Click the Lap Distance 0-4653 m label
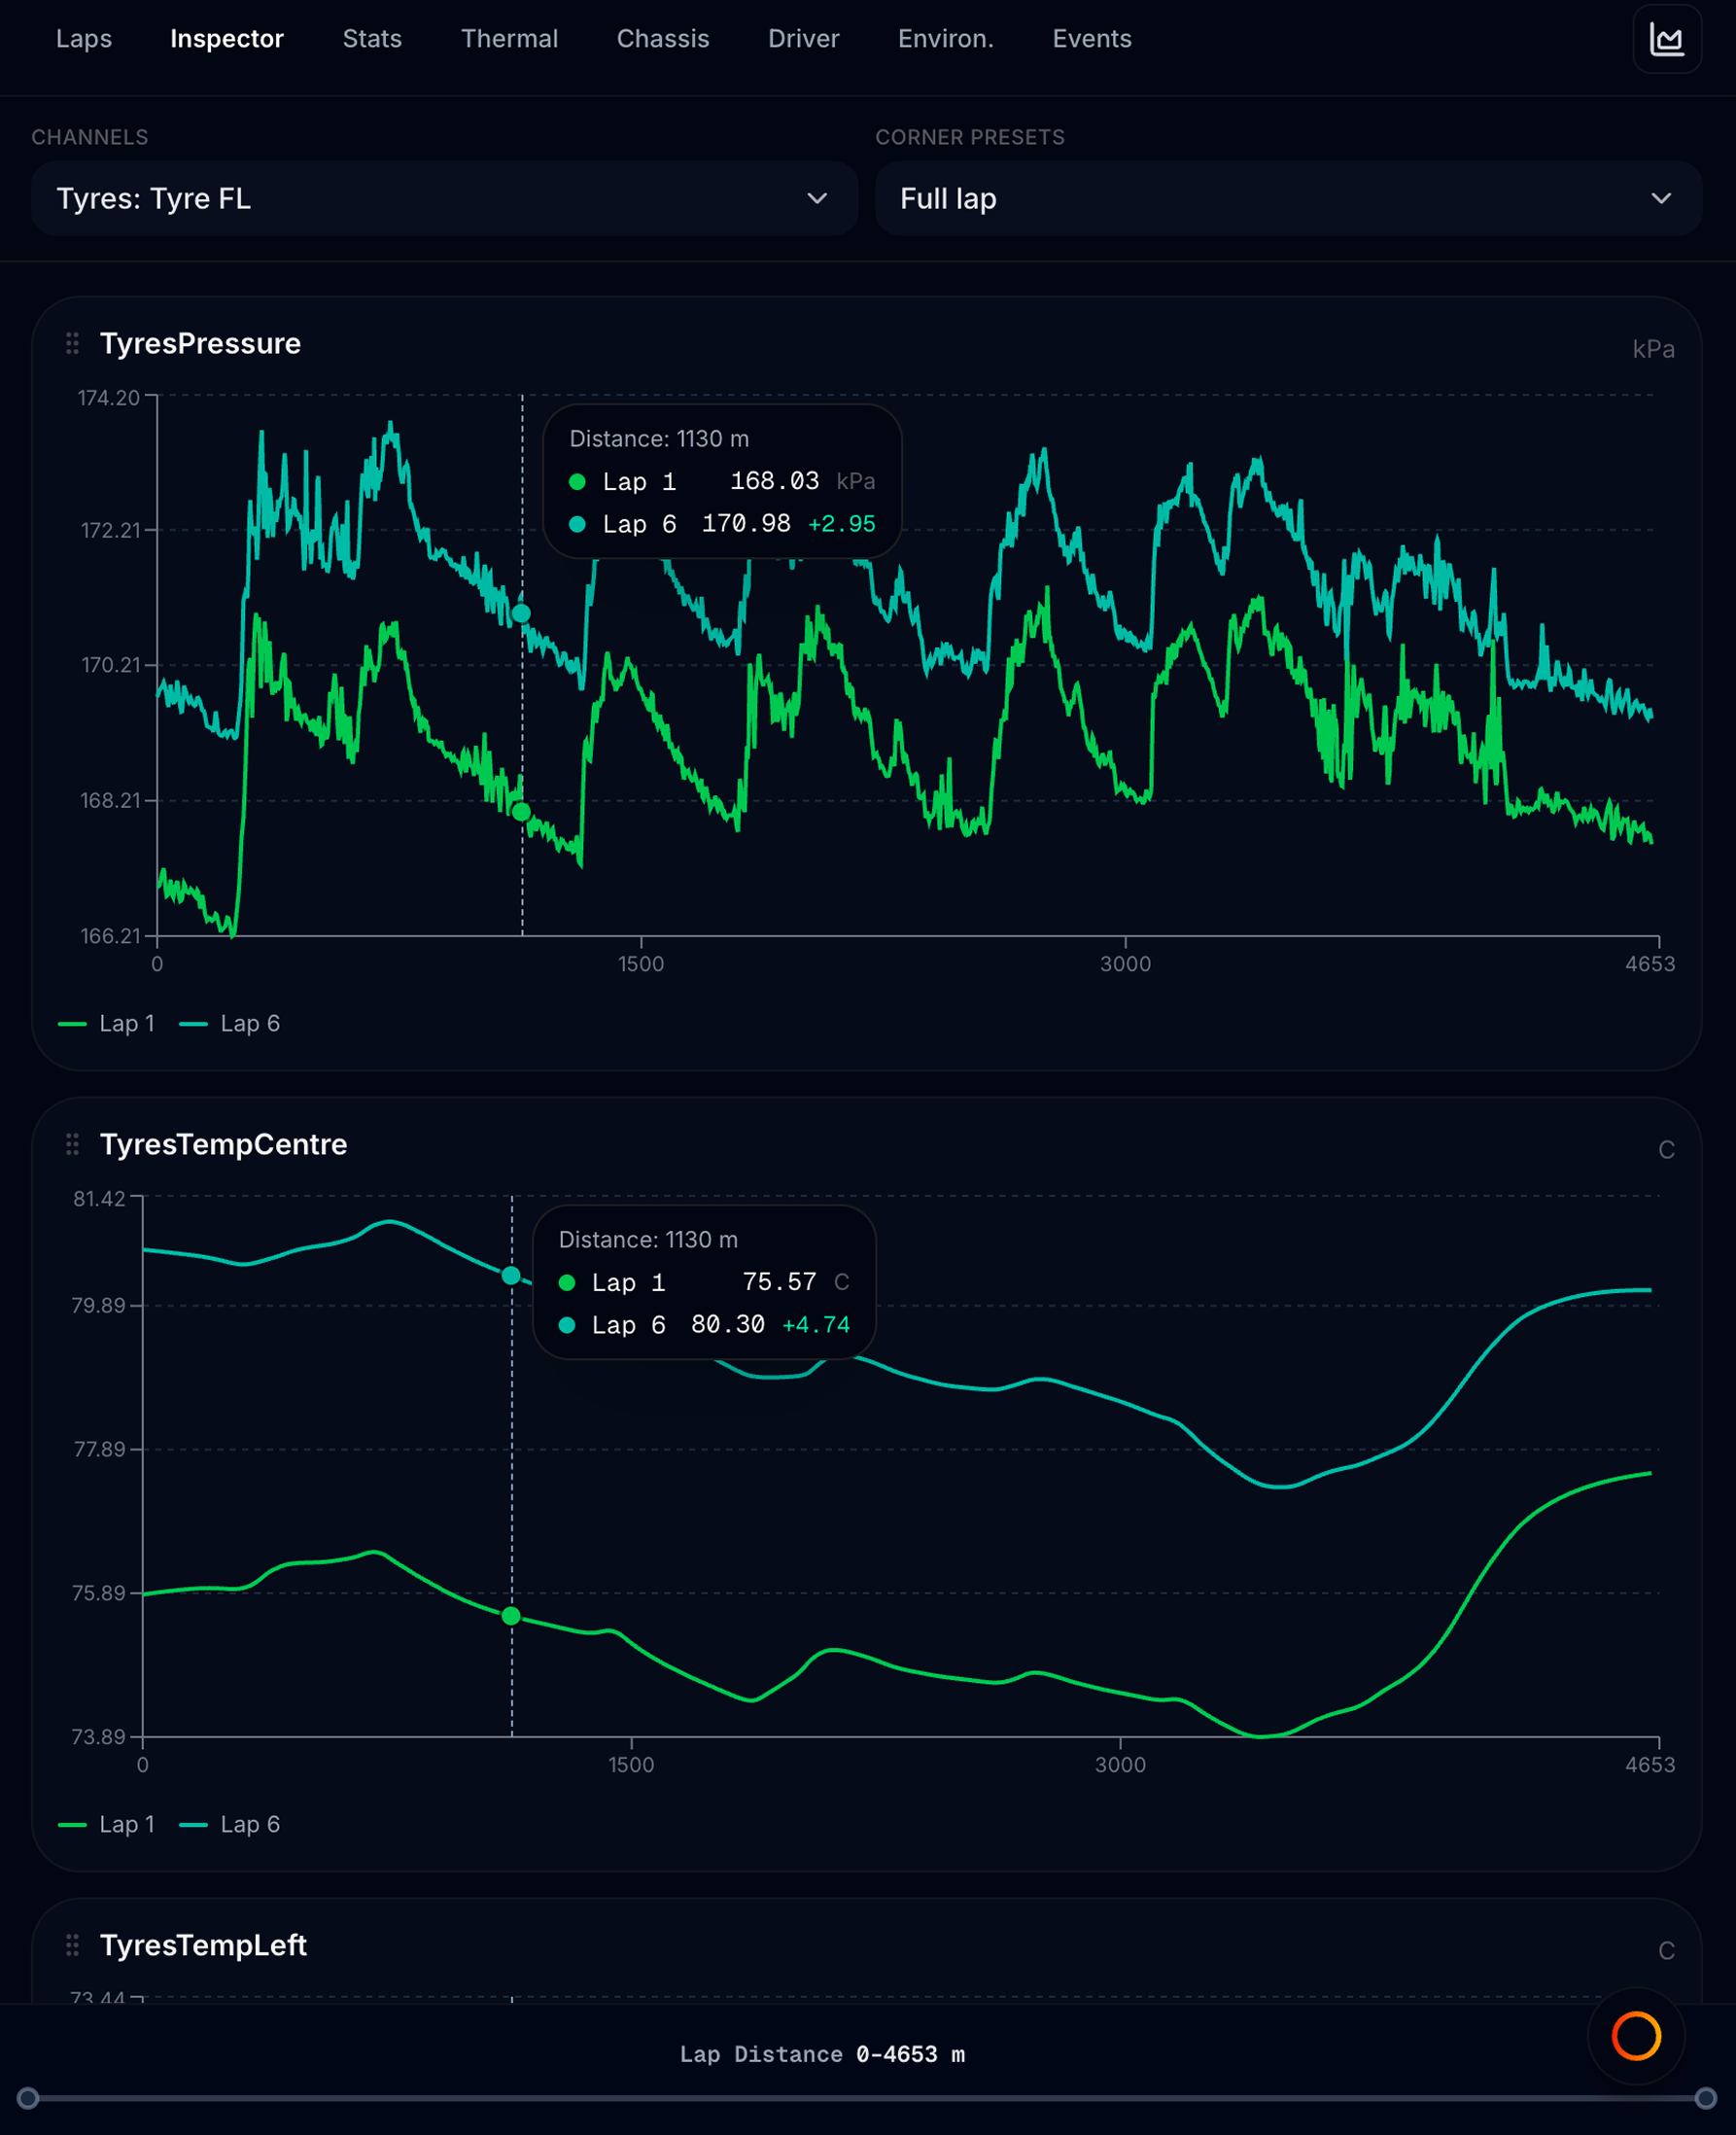The height and width of the screenshot is (2135, 1736). point(822,2054)
